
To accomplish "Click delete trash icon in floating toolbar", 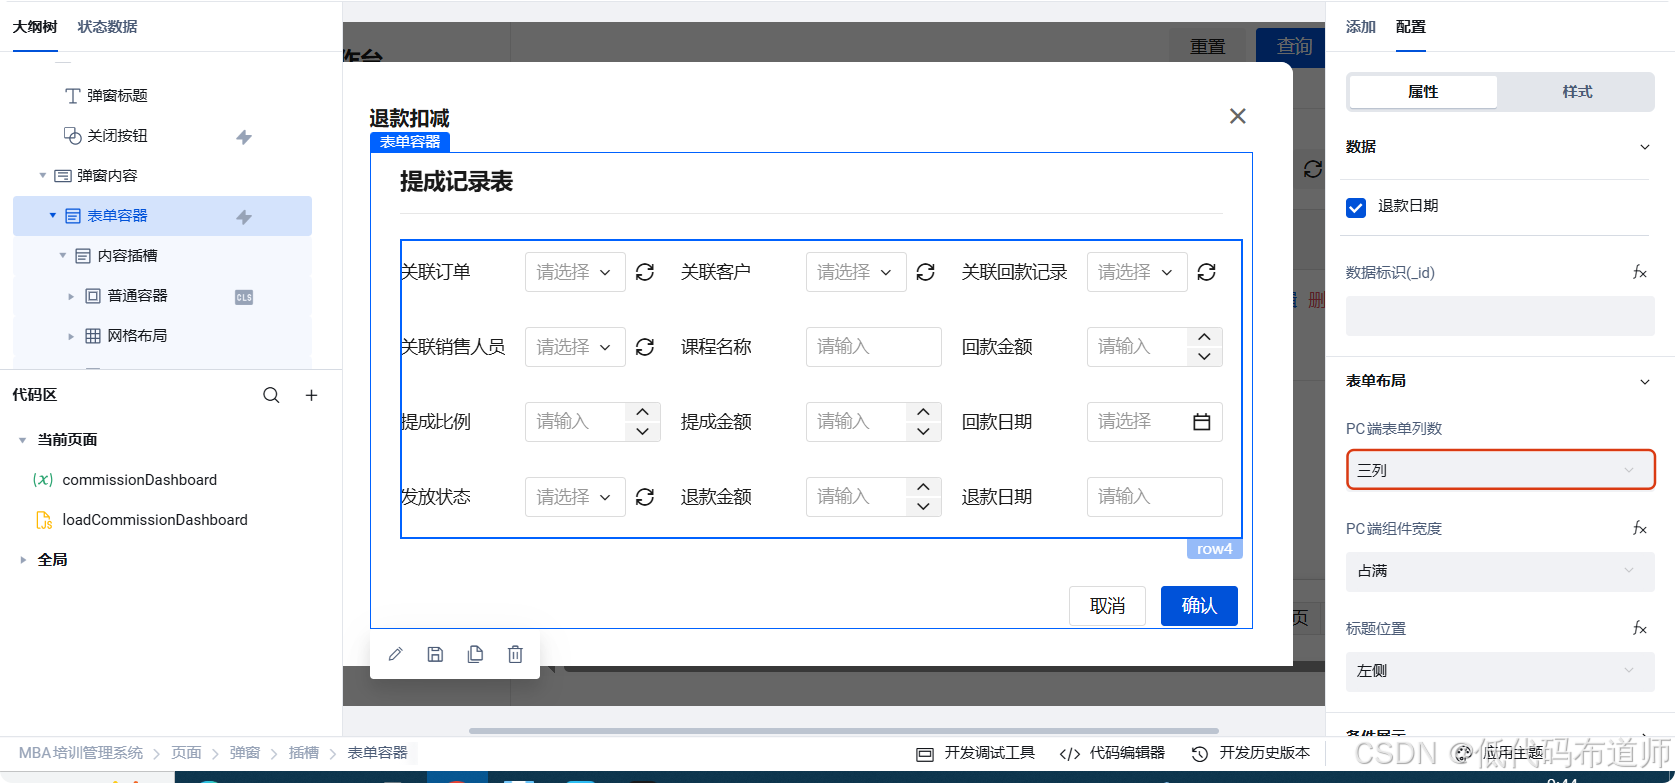I will click(x=515, y=654).
